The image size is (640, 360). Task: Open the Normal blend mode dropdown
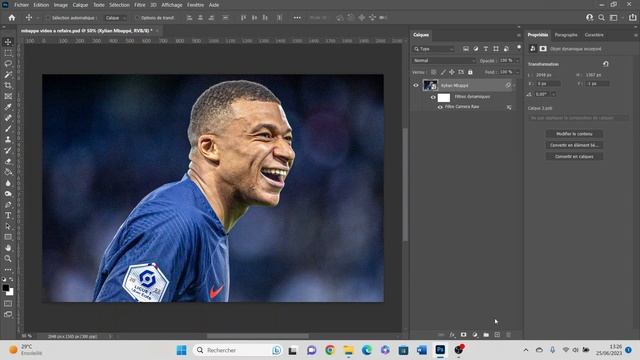click(x=444, y=60)
